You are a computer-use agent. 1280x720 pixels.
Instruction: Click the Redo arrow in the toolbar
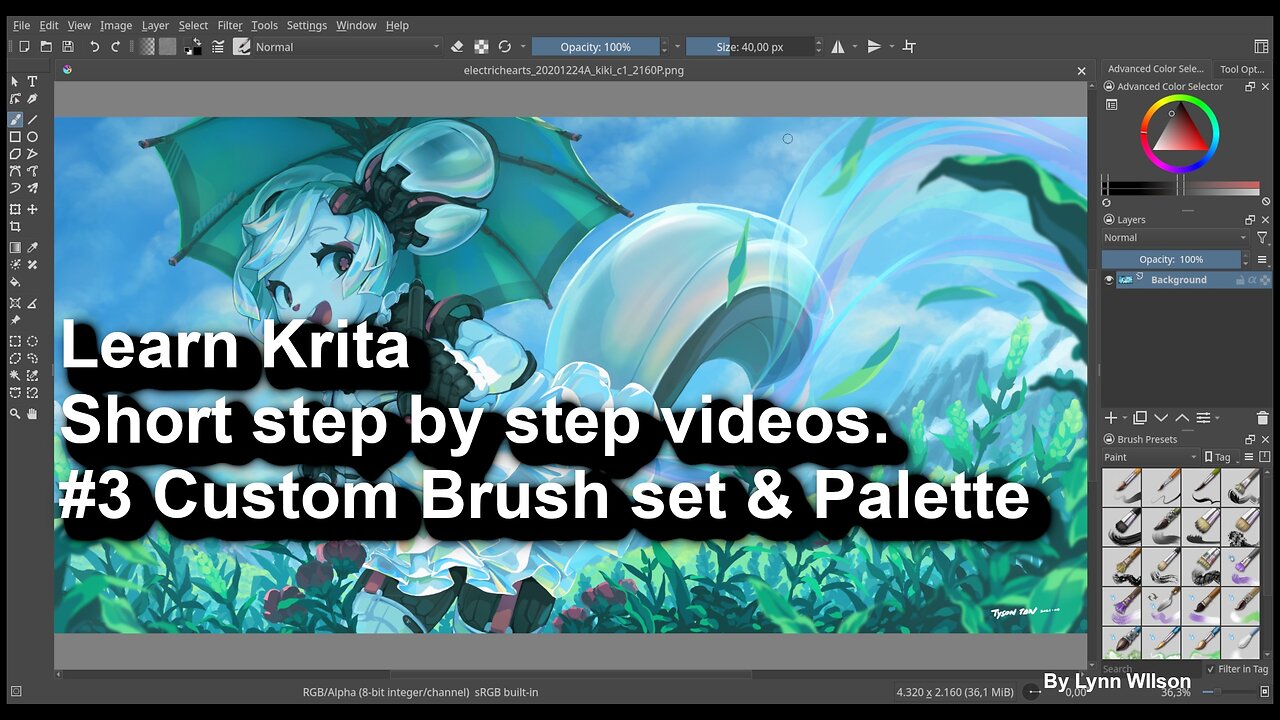click(x=116, y=46)
